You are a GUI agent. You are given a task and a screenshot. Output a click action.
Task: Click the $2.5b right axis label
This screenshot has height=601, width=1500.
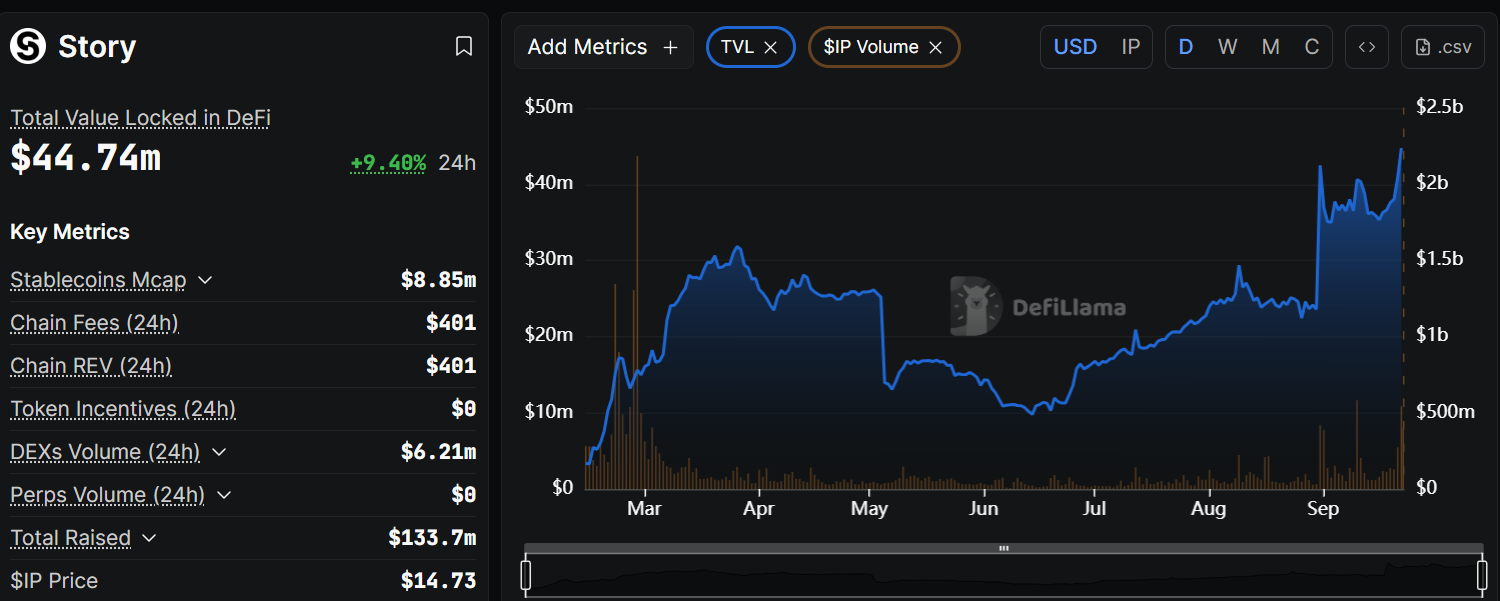click(x=1440, y=107)
